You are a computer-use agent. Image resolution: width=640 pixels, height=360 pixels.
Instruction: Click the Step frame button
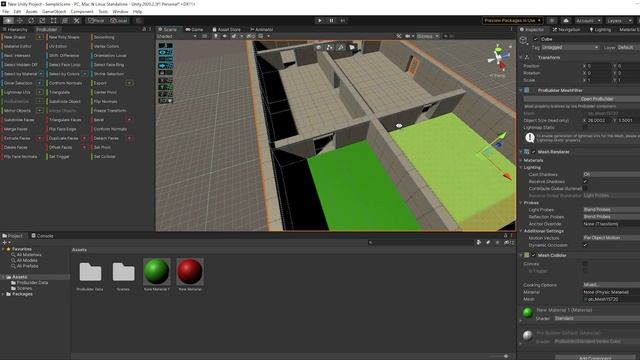point(342,20)
